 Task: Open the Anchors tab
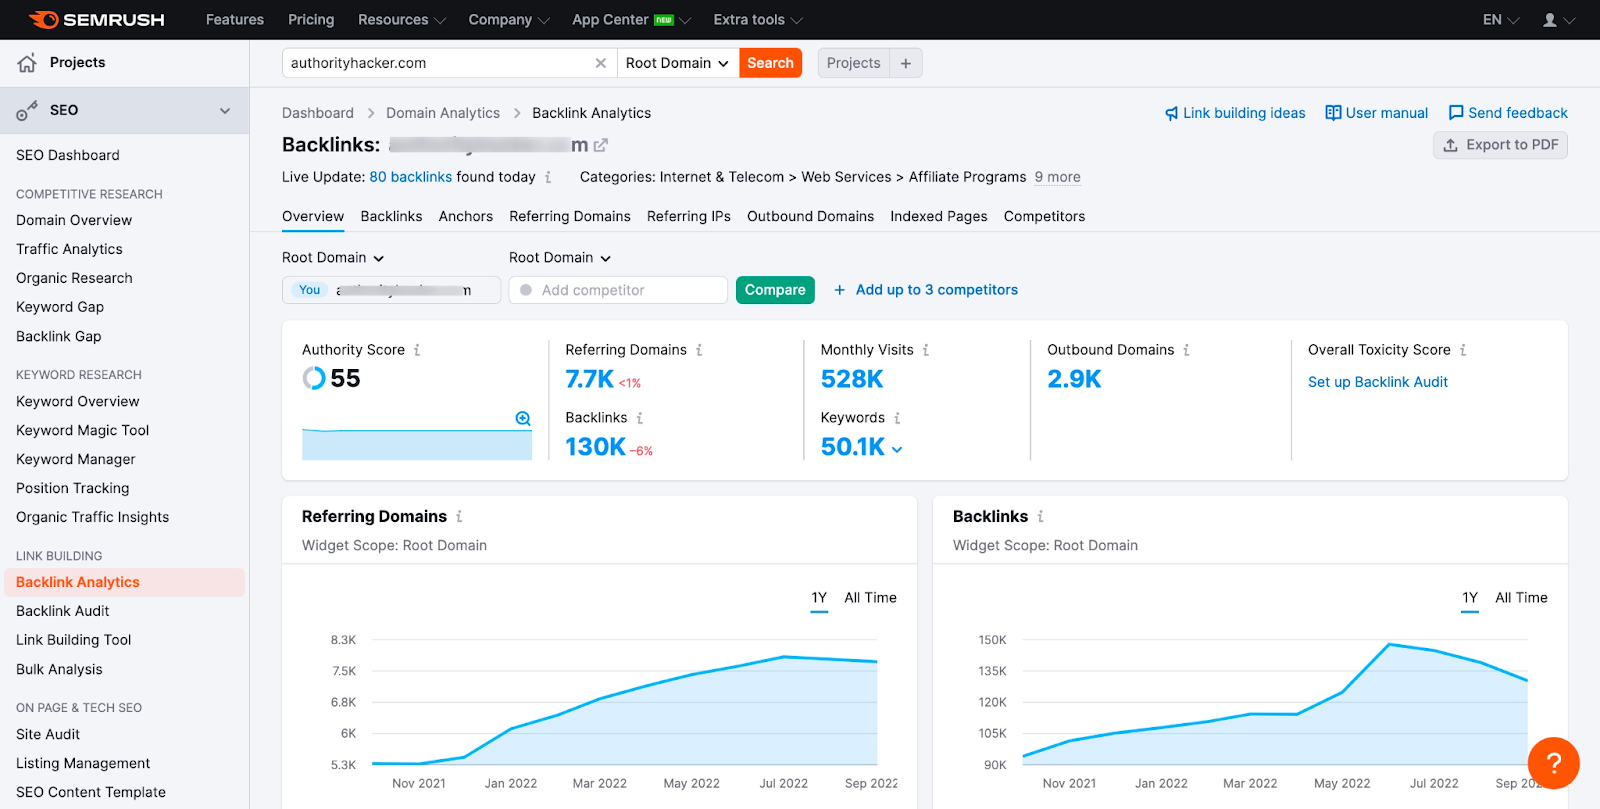pyautogui.click(x=465, y=216)
